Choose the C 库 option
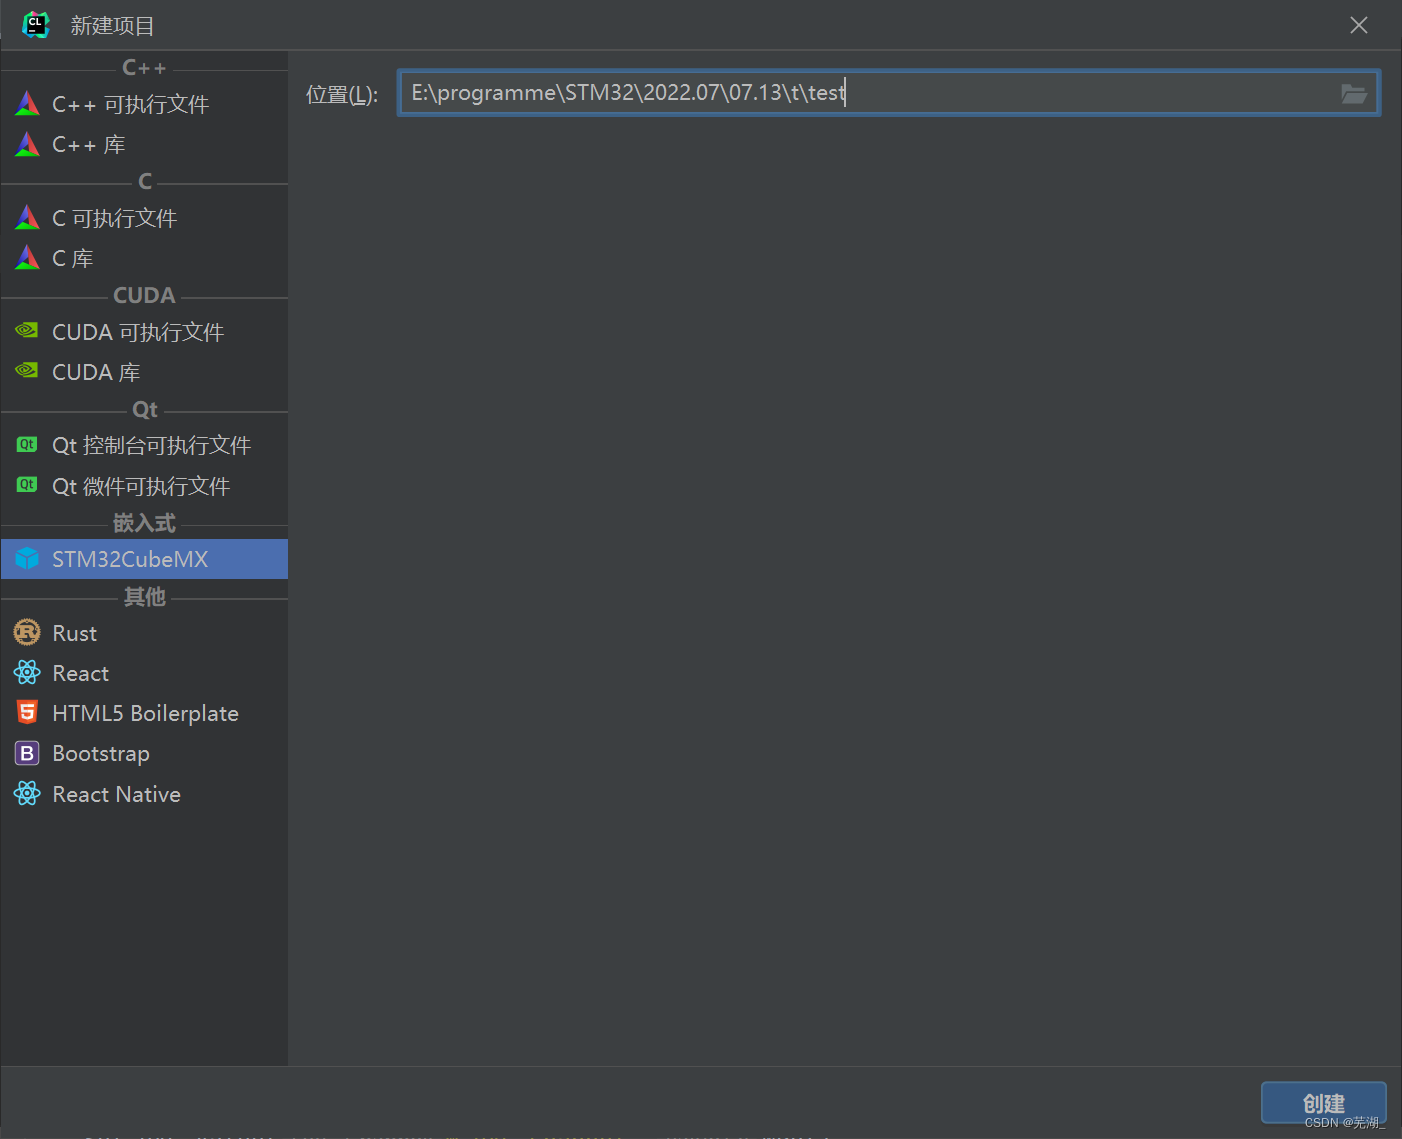 click(x=144, y=258)
